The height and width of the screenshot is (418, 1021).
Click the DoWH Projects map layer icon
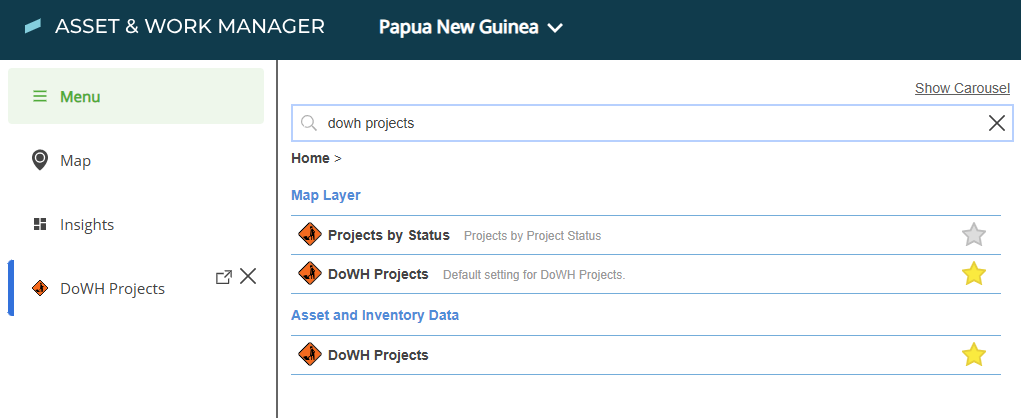pyautogui.click(x=310, y=274)
